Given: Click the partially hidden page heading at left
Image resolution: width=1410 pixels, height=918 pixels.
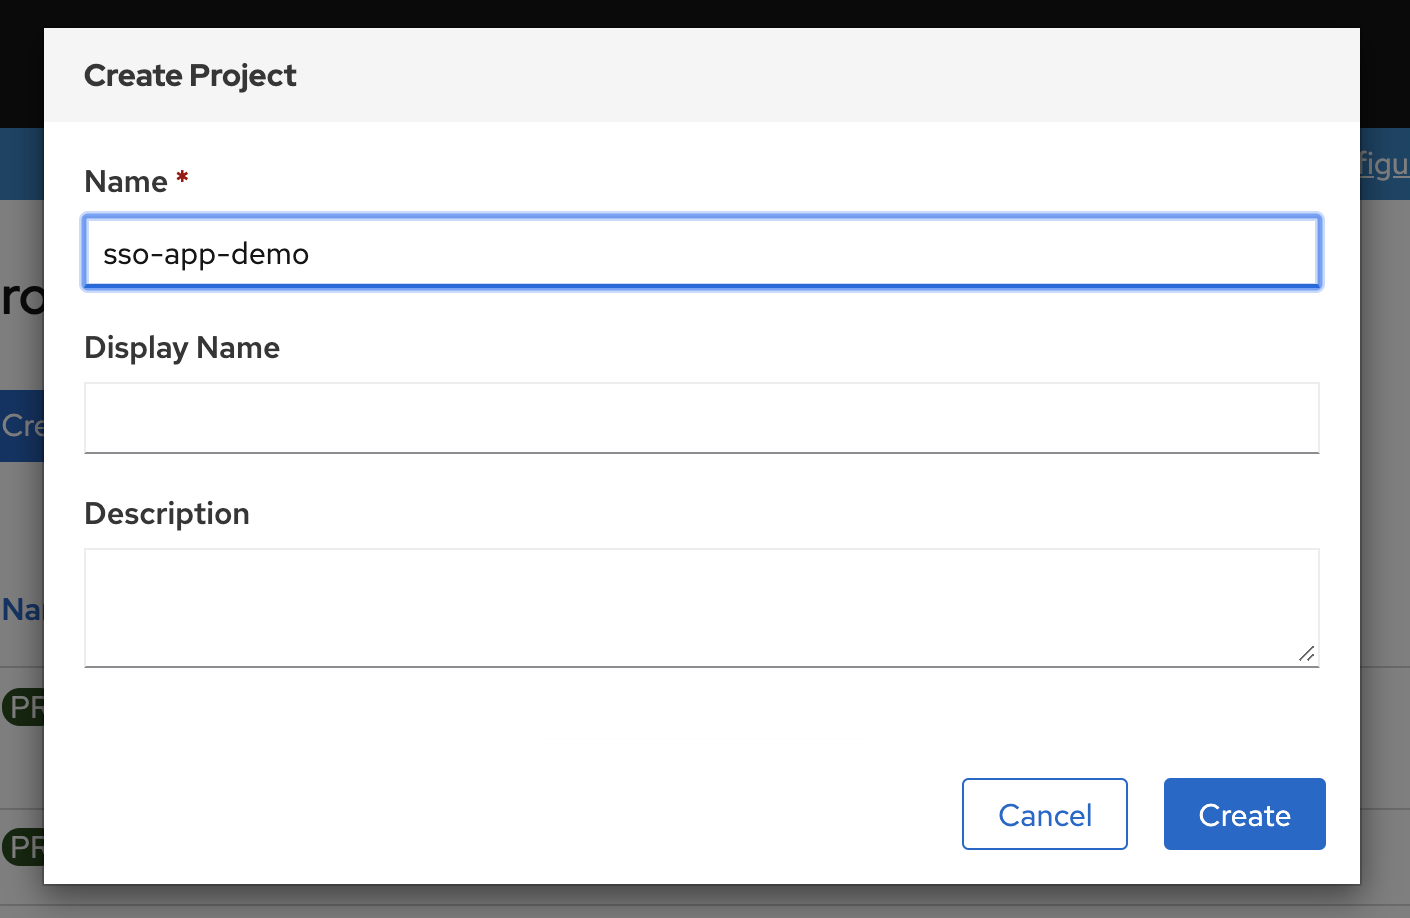Looking at the screenshot, I should click(x=22, y=298).
